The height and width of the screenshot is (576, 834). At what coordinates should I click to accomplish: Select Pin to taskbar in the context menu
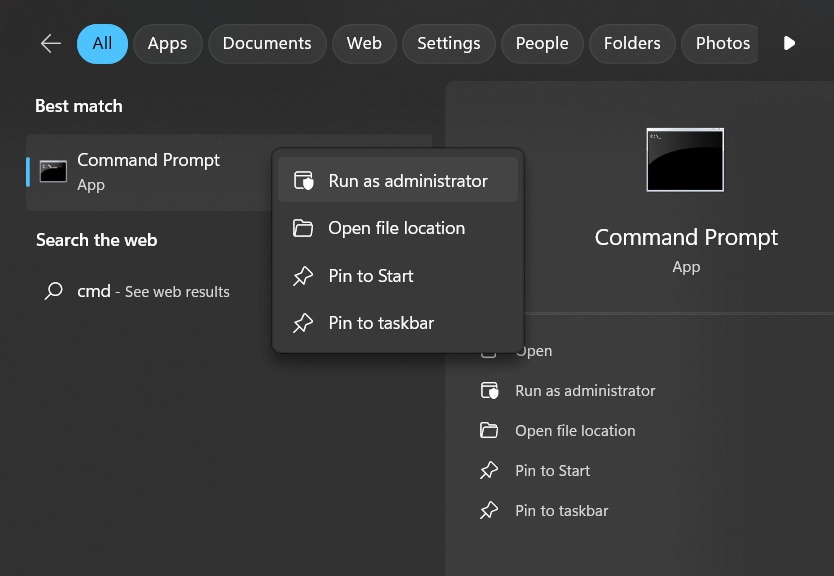point(381,323)
